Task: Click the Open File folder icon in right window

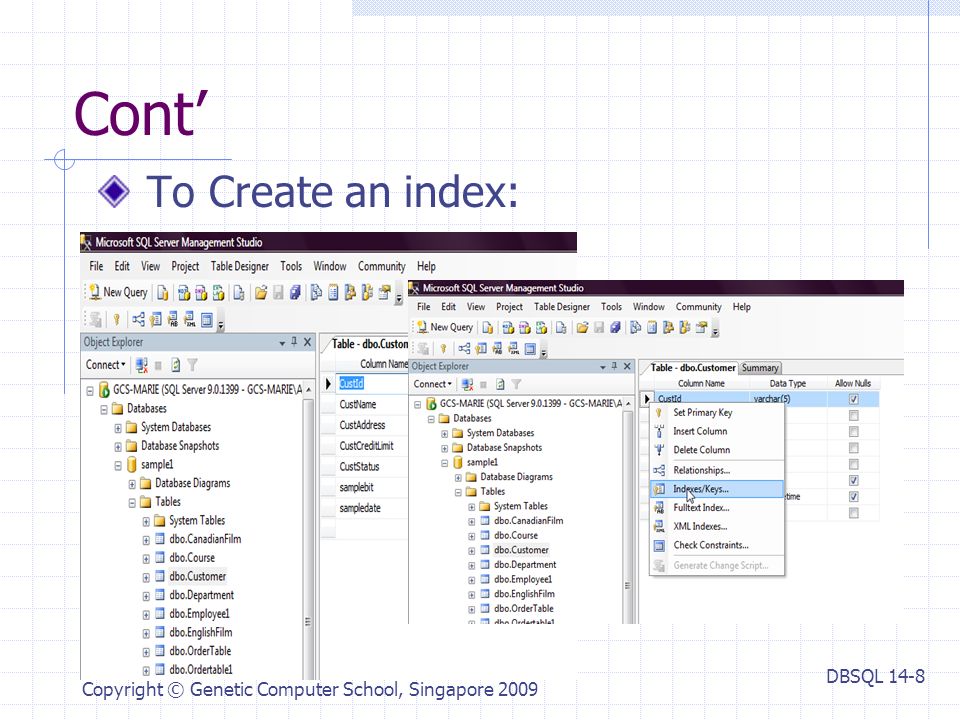Action: (x=582, y=328)
